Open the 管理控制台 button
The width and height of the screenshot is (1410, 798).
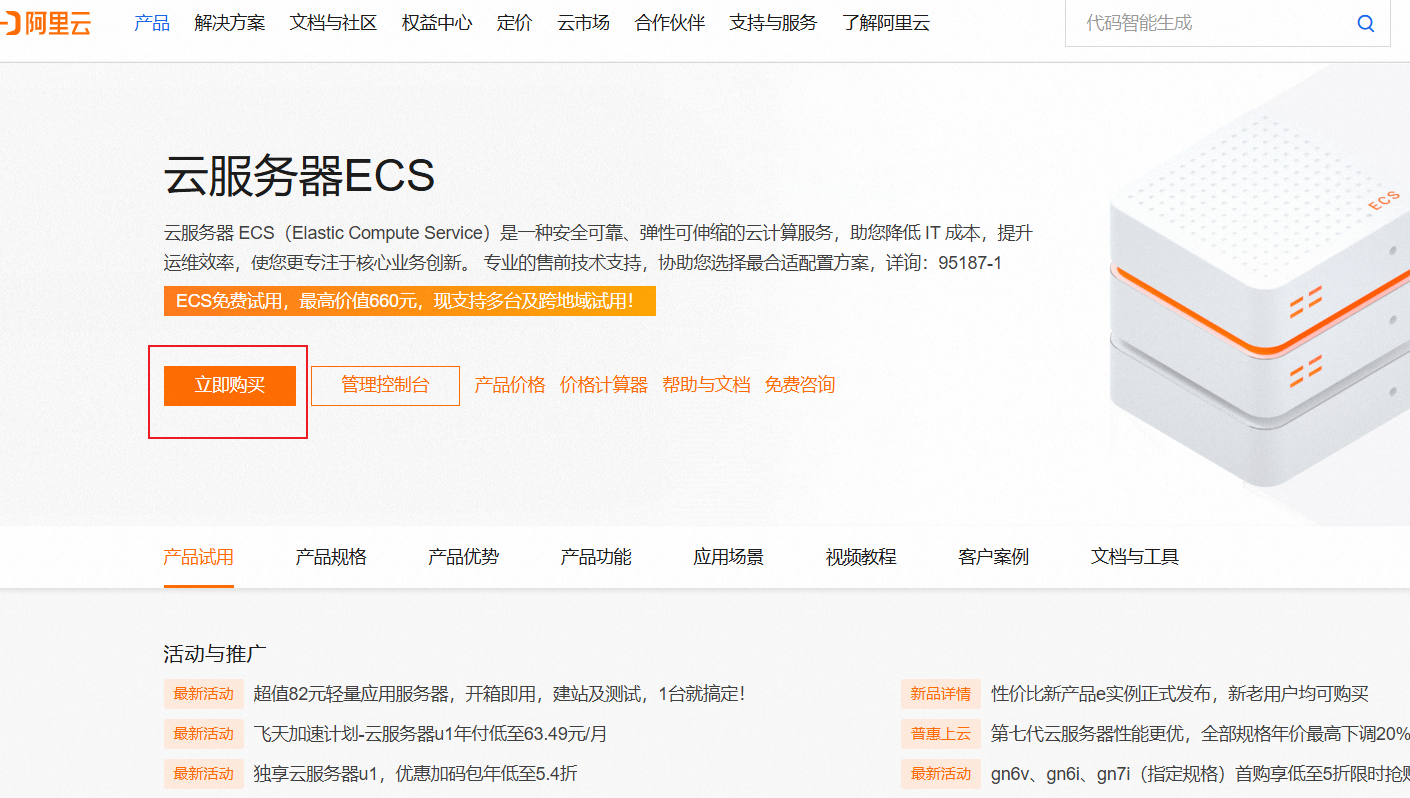pos(385,385)
